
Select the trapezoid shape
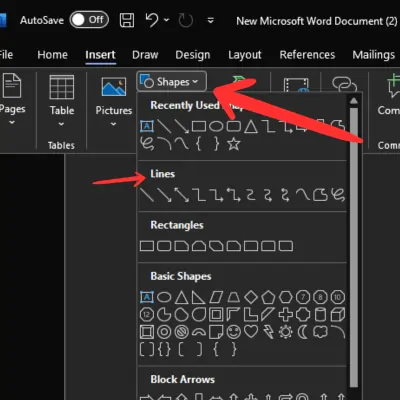[x=233, y=297]
